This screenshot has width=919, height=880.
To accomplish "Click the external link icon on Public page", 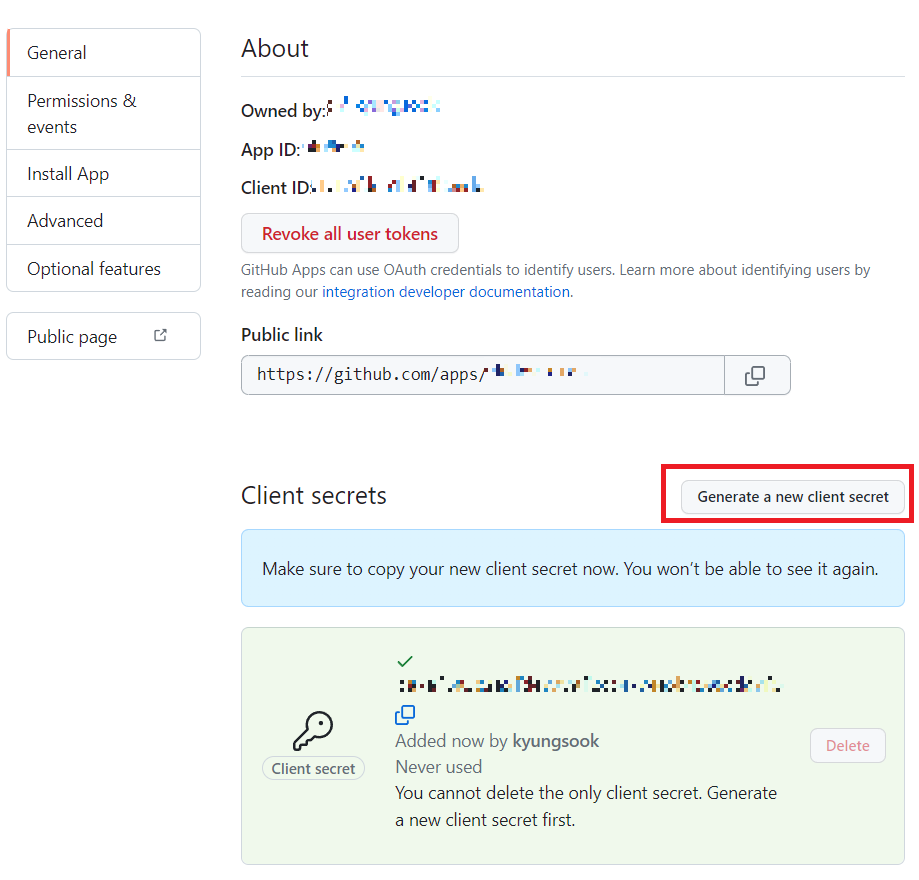I will click(160, 335).
